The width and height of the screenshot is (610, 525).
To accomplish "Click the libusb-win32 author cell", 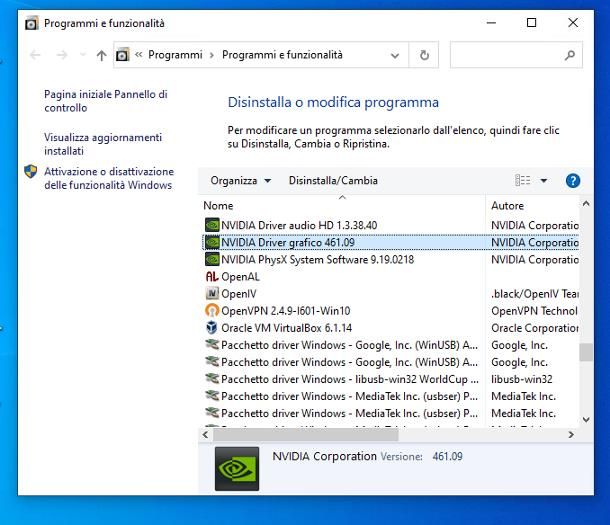I will 522,379.
